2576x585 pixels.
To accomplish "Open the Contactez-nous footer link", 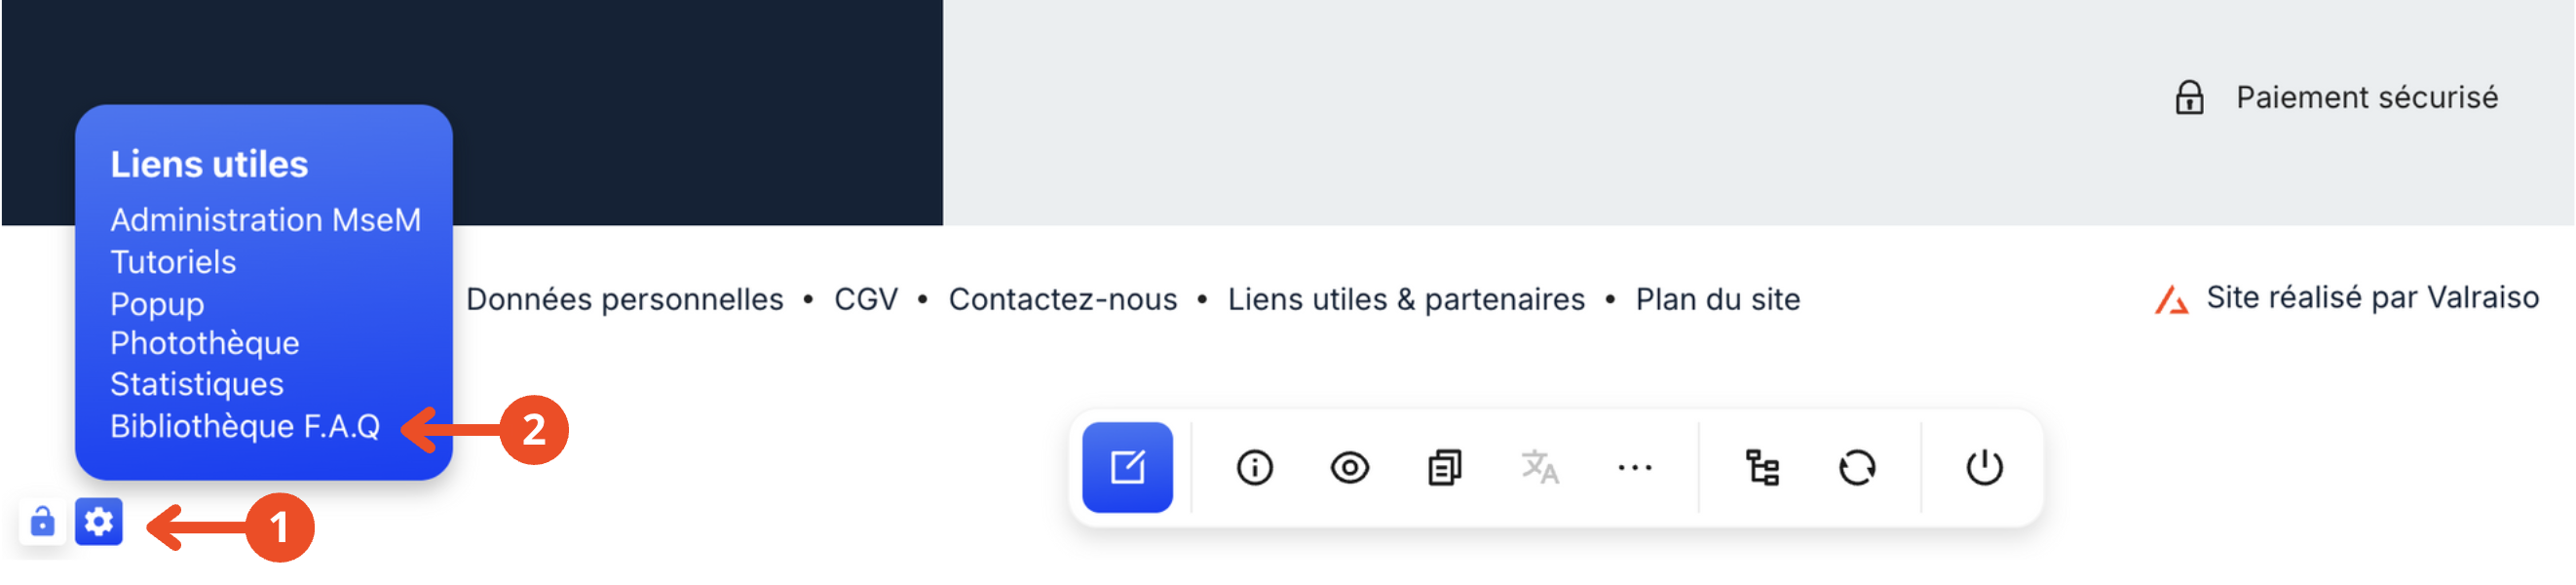I will [x=1062, y=299].
